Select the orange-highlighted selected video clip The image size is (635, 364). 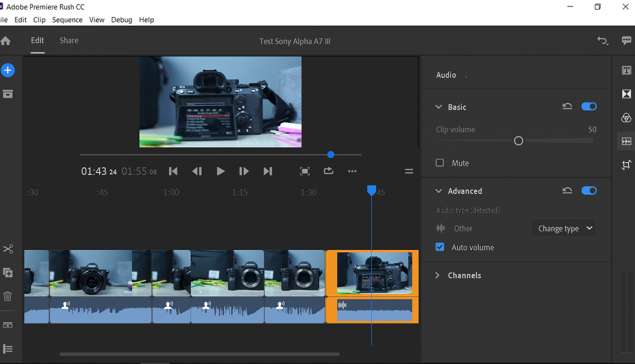(372, 273)
